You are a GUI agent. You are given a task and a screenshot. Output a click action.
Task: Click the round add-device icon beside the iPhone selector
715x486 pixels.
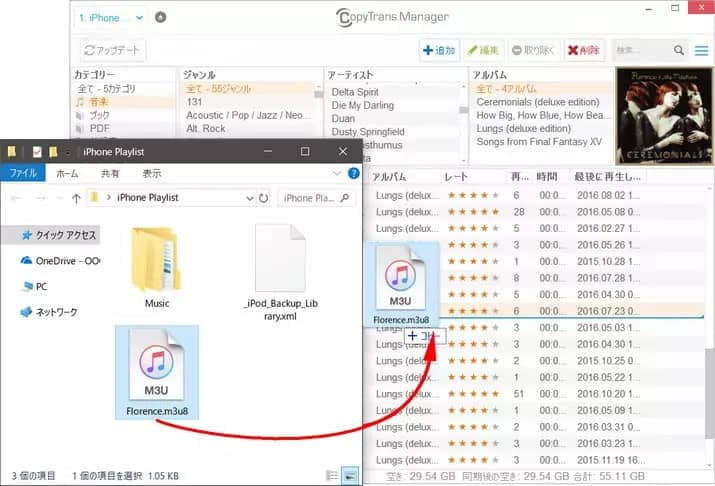(161, 17)
